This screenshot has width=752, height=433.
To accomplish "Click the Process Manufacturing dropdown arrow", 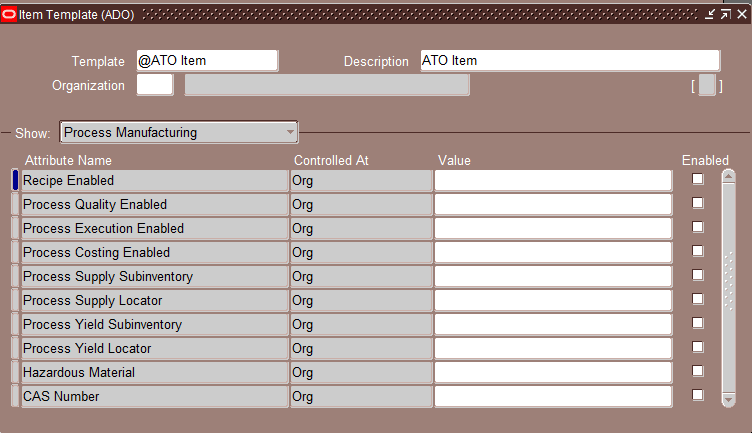I will click(x=290, y=132).
